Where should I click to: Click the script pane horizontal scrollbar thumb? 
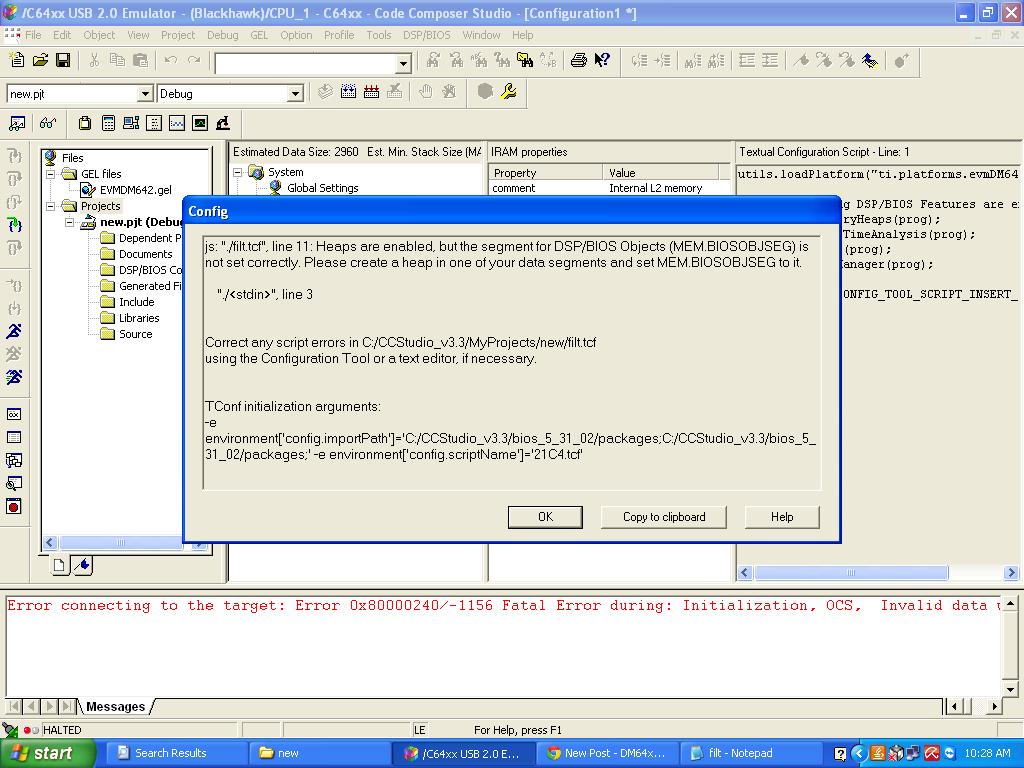tap(851, 573)
